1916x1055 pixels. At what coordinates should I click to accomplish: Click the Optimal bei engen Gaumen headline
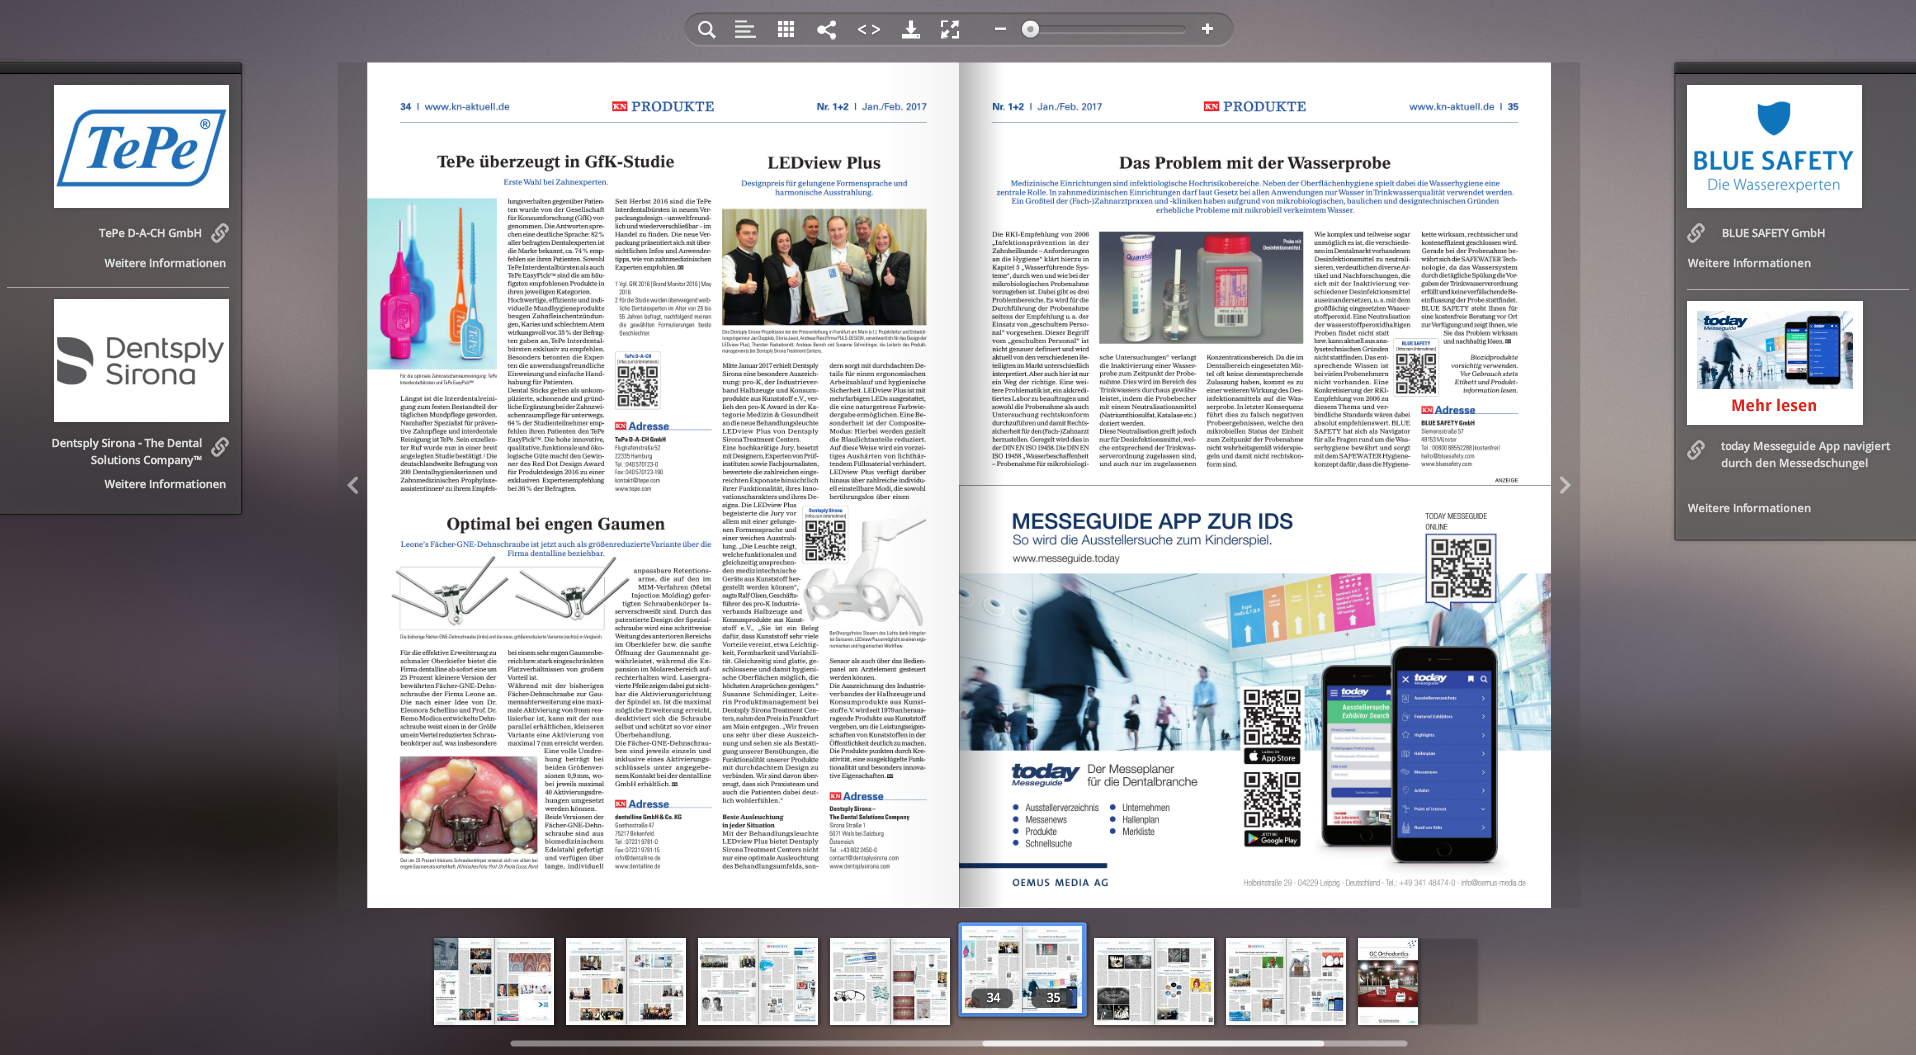tap(555, 524)
